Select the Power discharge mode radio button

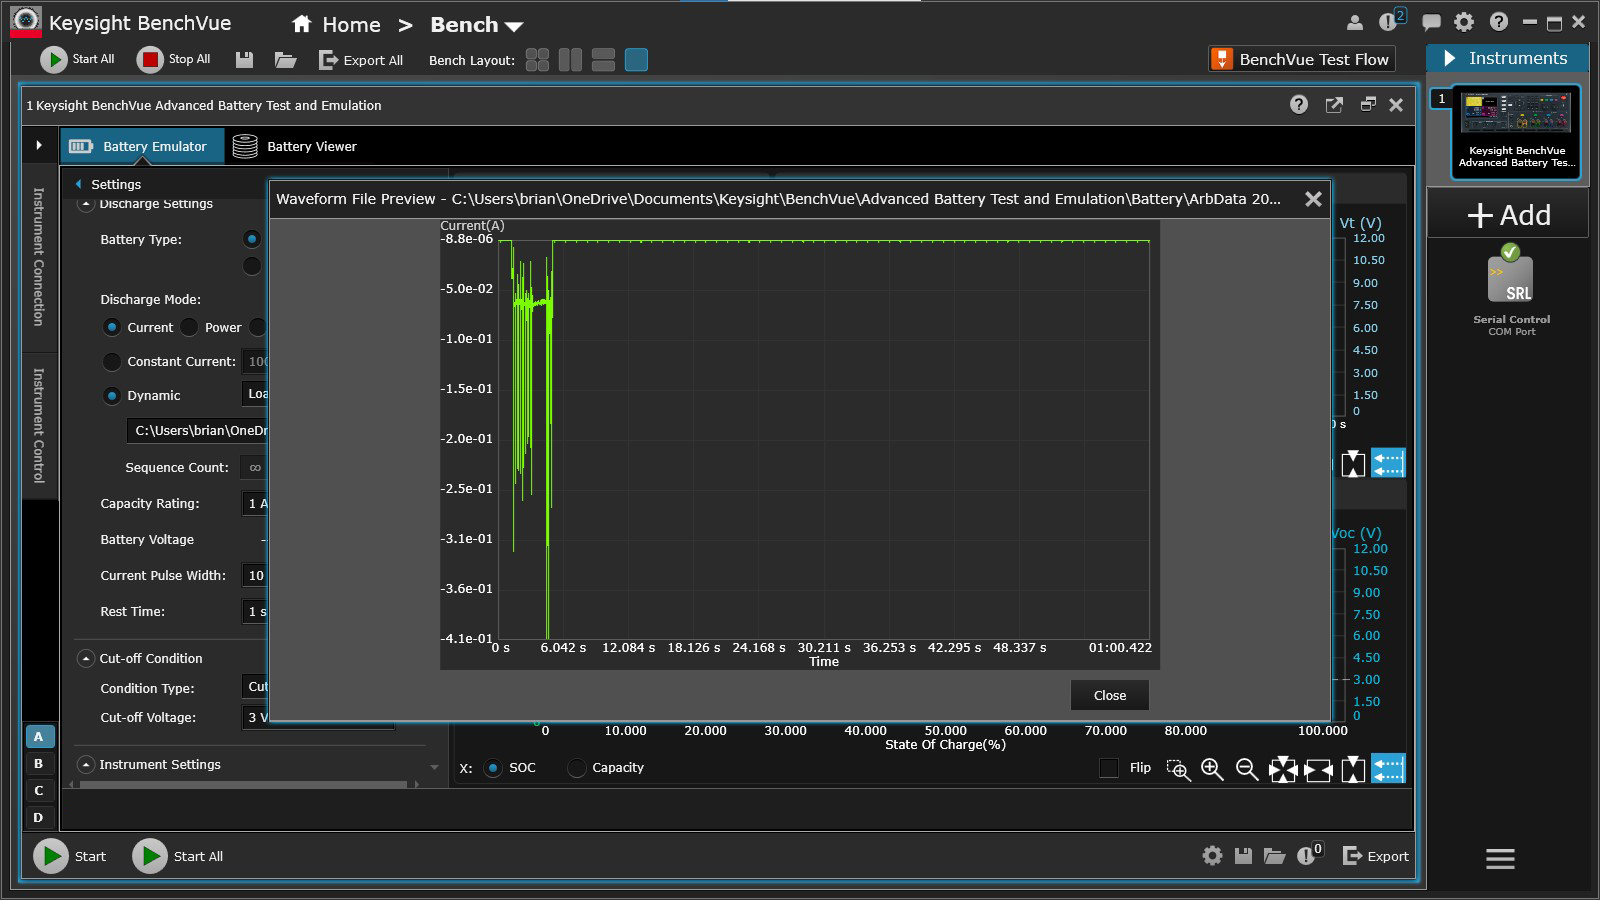(x=190, y=328)
